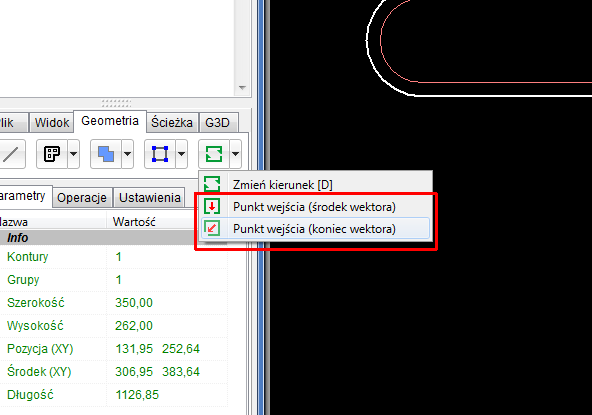The height and width of the screenshot is (415, 592).
Task: Click the środek wektora entry point icon
Action: (x=212, y=207)
